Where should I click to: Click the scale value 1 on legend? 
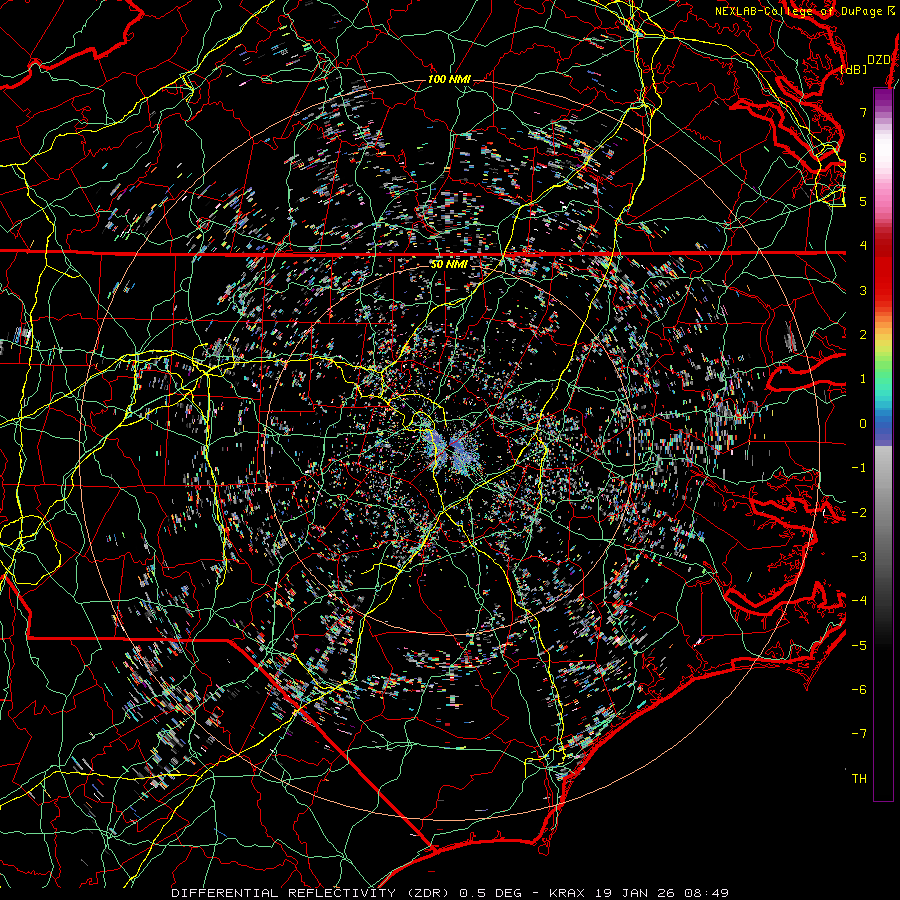863,379
